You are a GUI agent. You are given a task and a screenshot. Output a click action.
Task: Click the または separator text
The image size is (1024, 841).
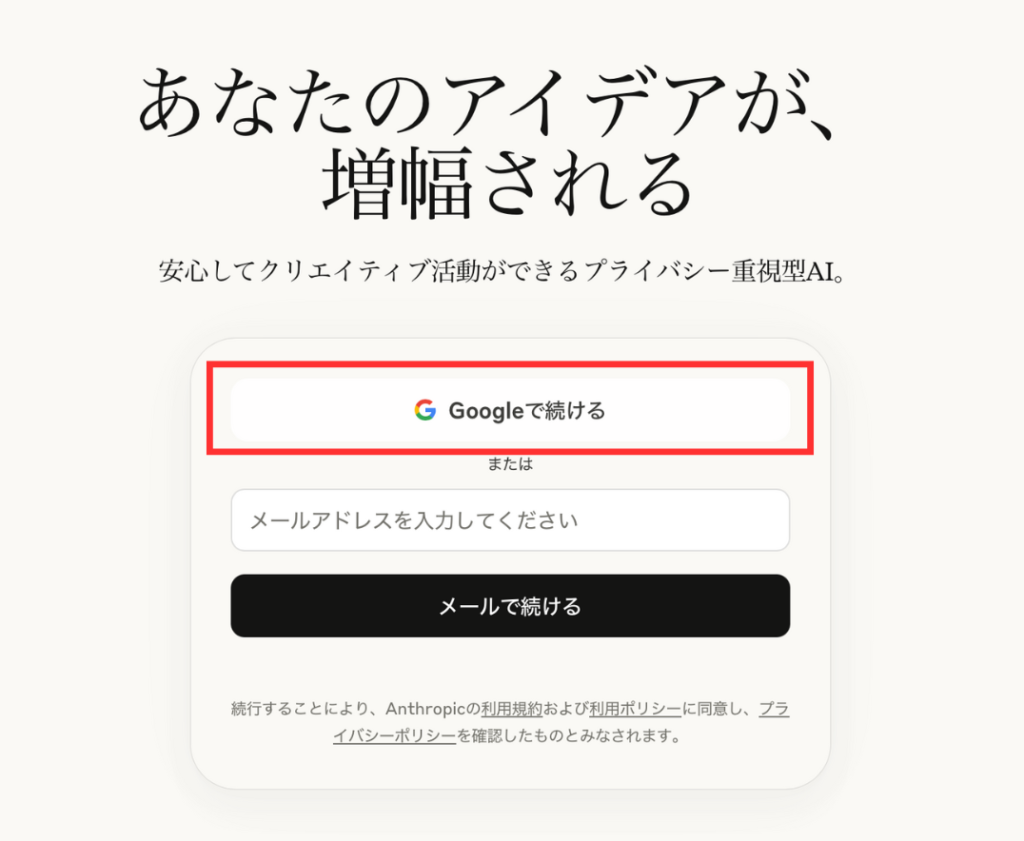coord(510,464)
